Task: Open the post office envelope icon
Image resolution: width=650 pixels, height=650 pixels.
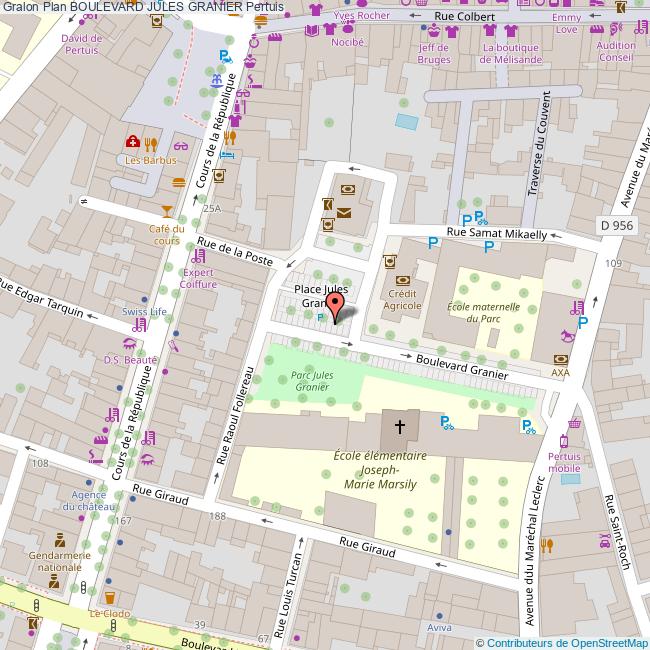Action: (343, 212)
